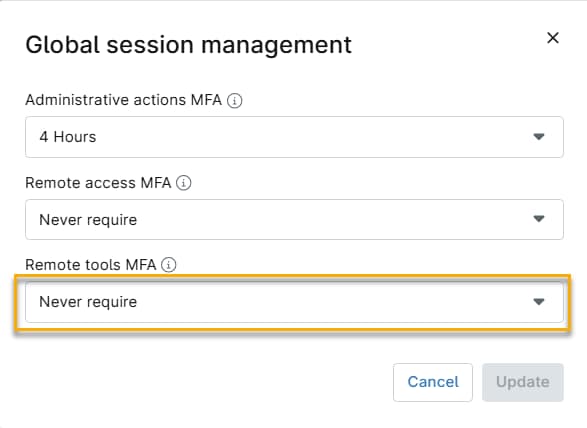Close the Global session management dialog
587x428 pixels.
(553, 38)
